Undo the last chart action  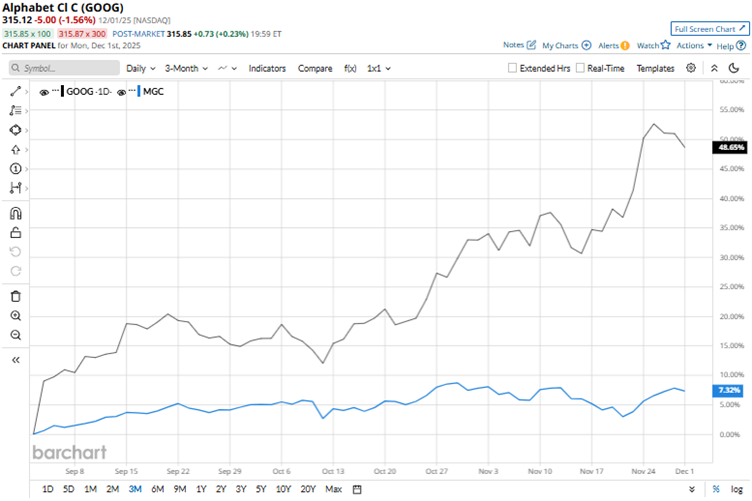15,252
